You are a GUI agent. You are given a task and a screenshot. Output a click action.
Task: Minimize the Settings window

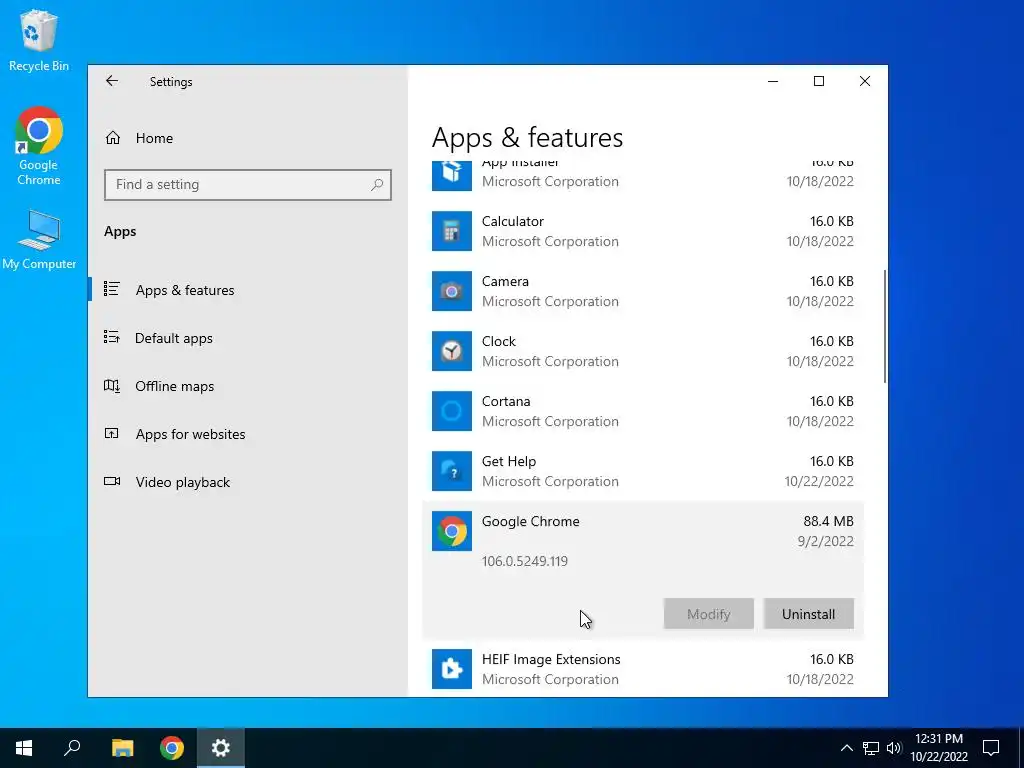pyautogui.click(x=773, y=81)
